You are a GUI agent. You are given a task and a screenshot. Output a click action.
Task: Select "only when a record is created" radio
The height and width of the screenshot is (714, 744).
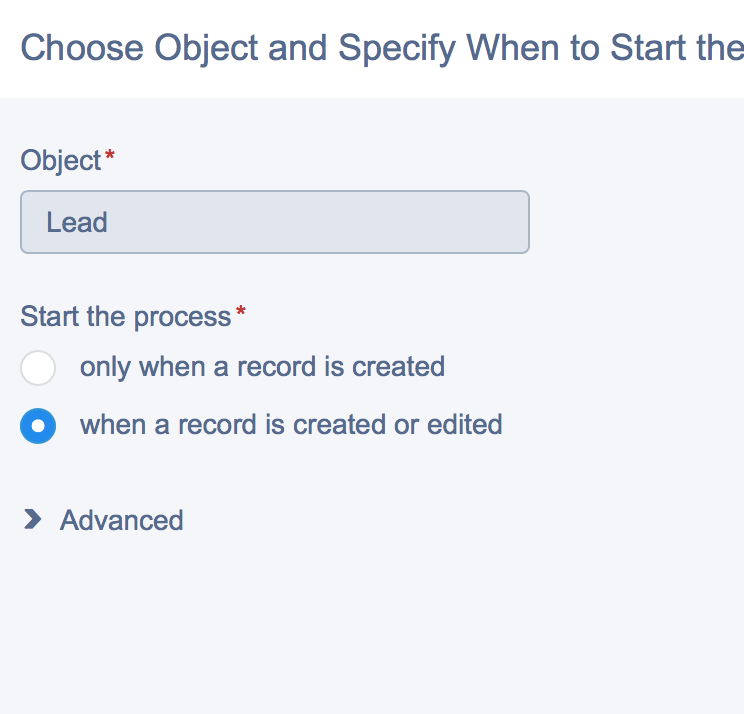pyautogui.click(x=38, y=368)
